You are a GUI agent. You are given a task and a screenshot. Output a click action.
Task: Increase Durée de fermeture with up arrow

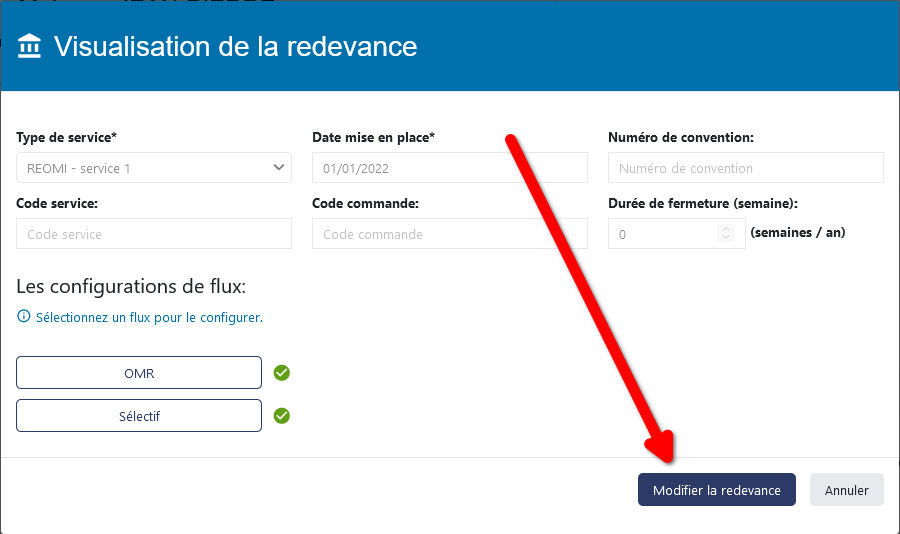click(726, 229)
